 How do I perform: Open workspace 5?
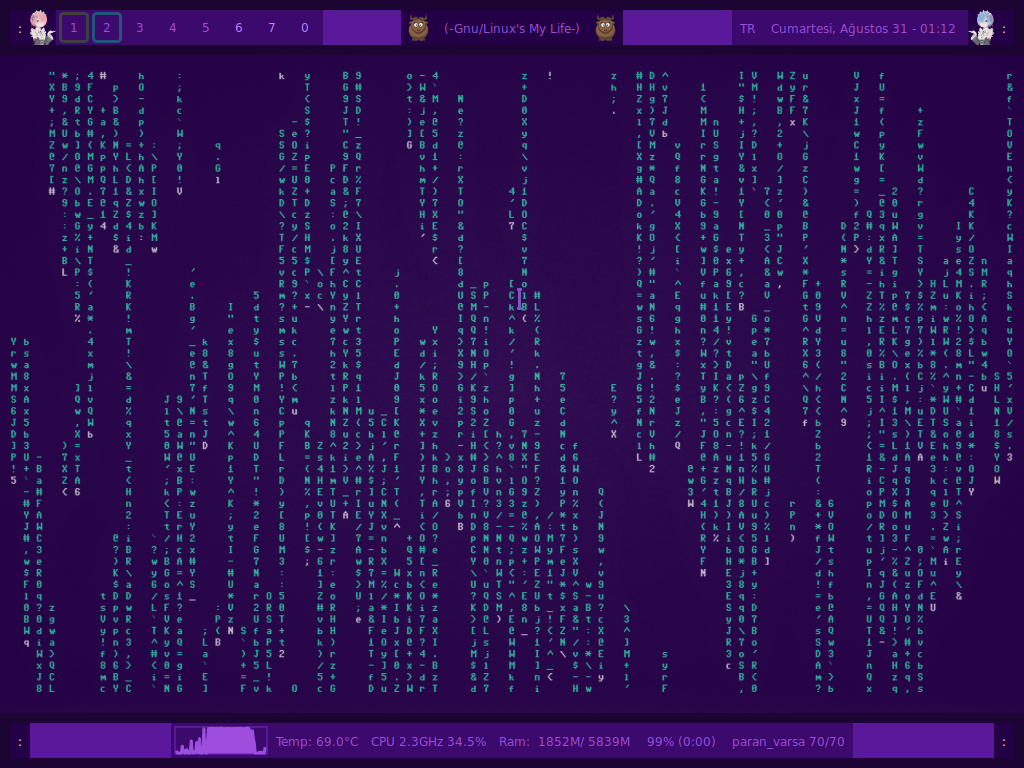(206, 28)
